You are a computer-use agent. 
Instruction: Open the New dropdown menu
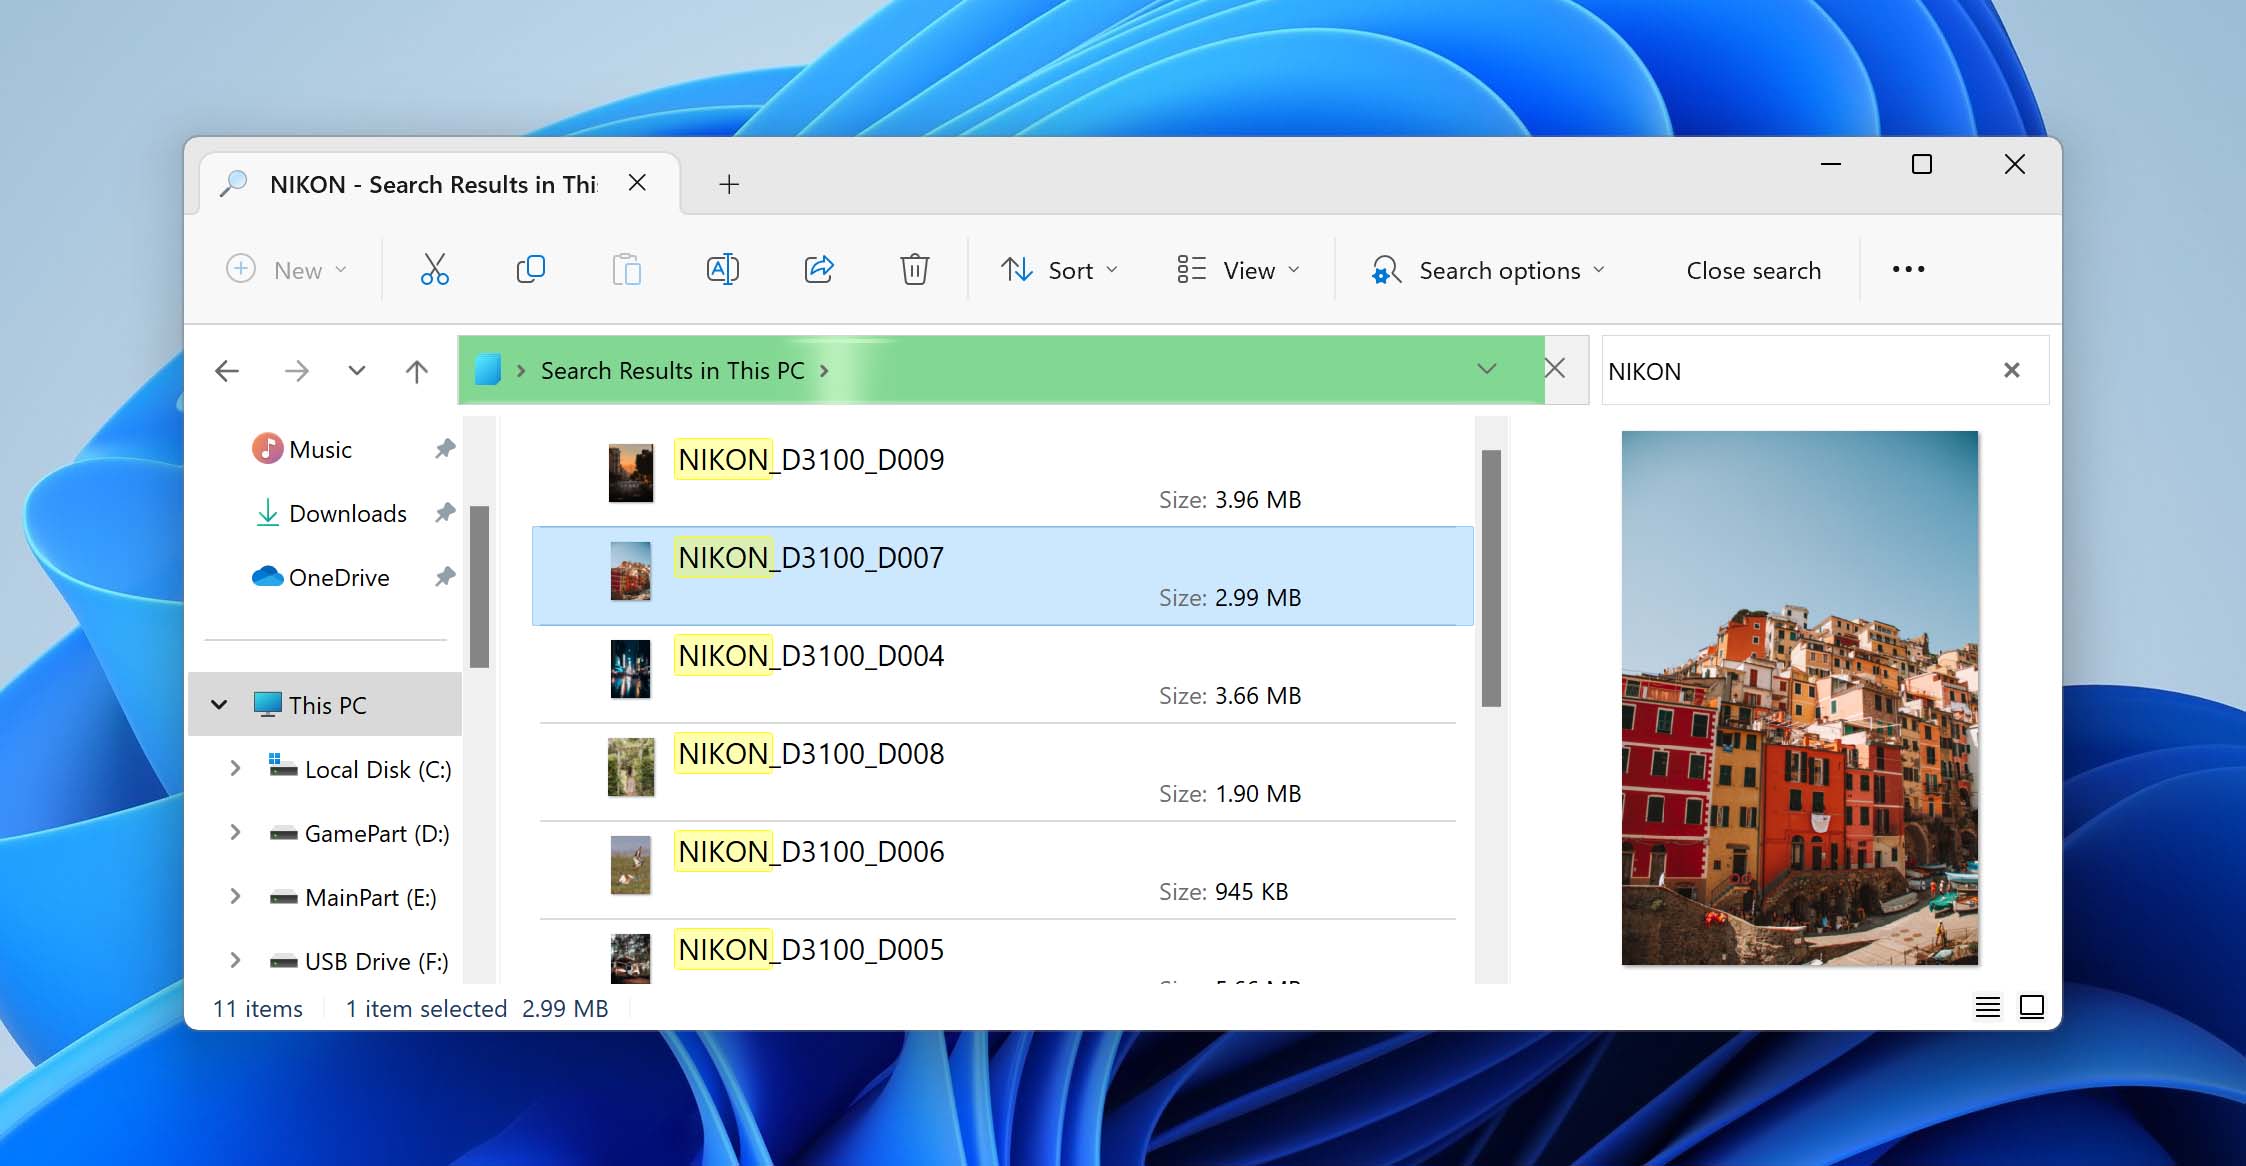tap(286, 270)
